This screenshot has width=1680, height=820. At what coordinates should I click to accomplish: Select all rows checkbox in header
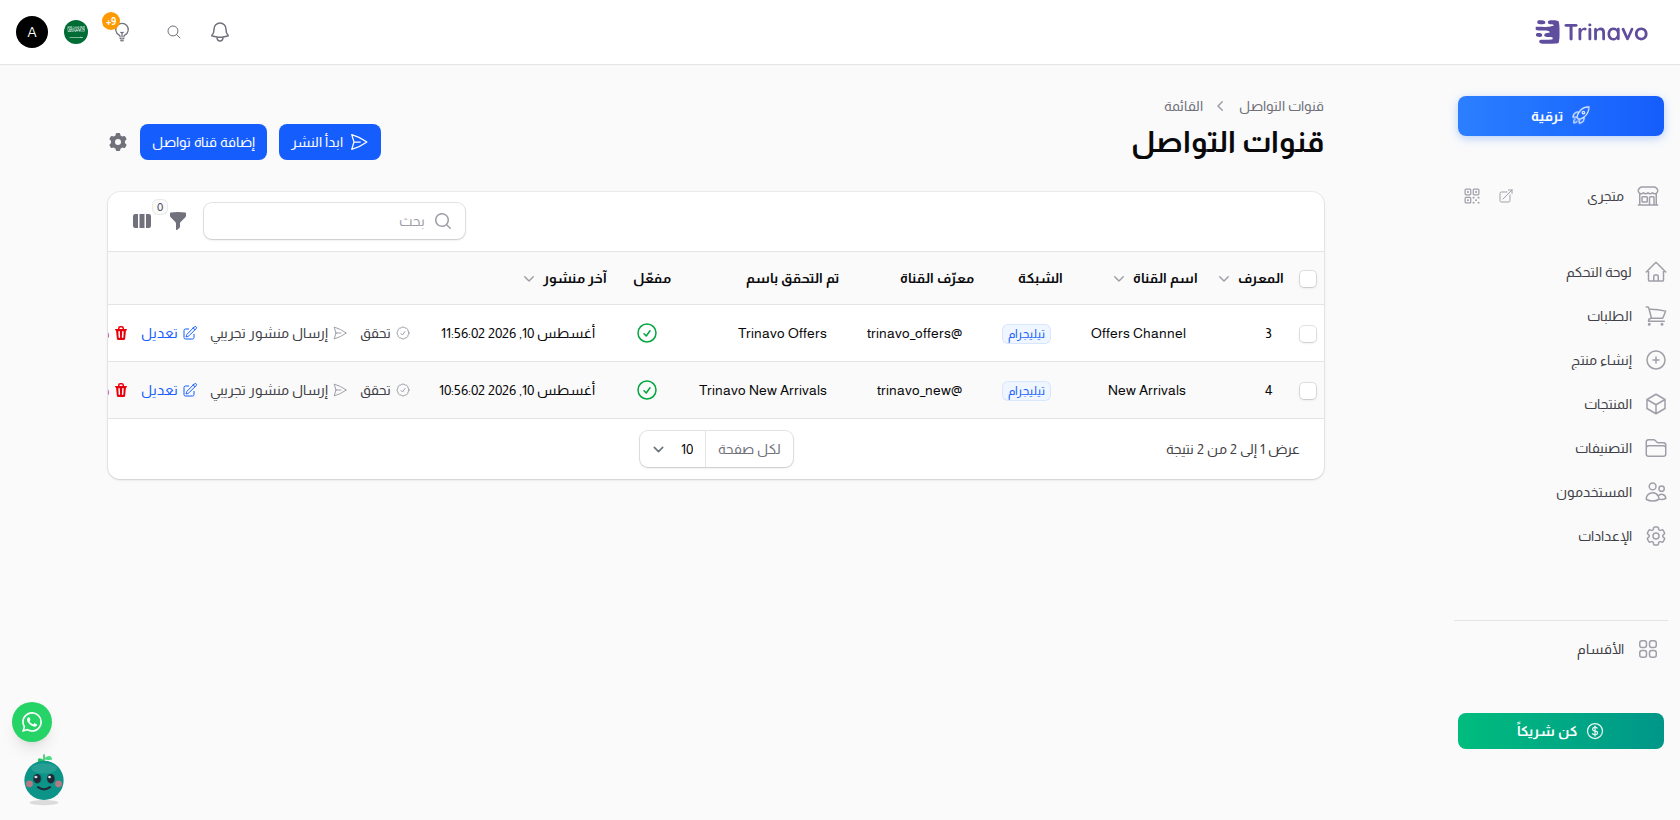coord(1308,279)
